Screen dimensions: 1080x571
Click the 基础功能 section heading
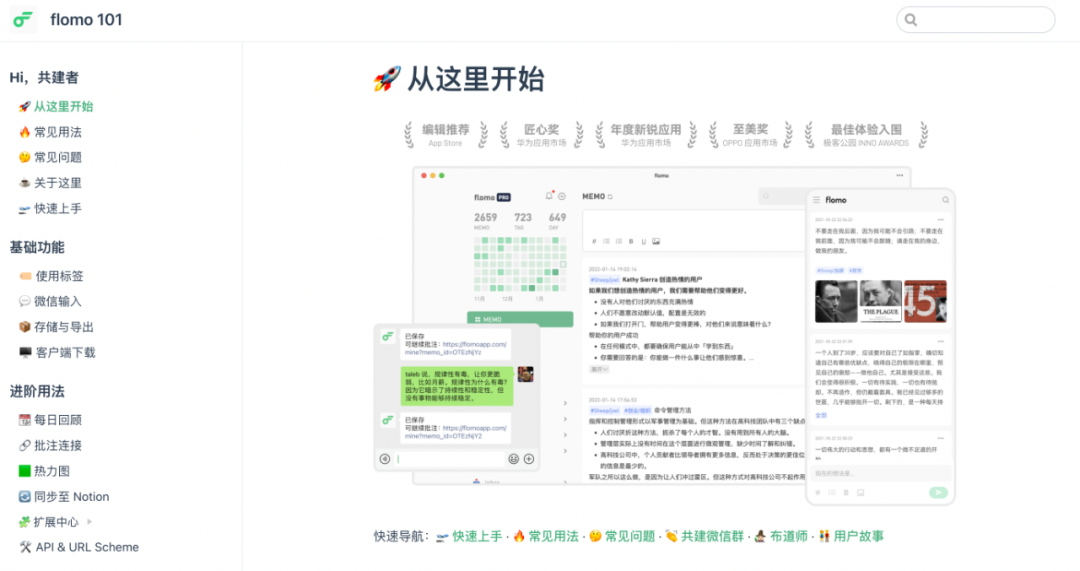37,248
